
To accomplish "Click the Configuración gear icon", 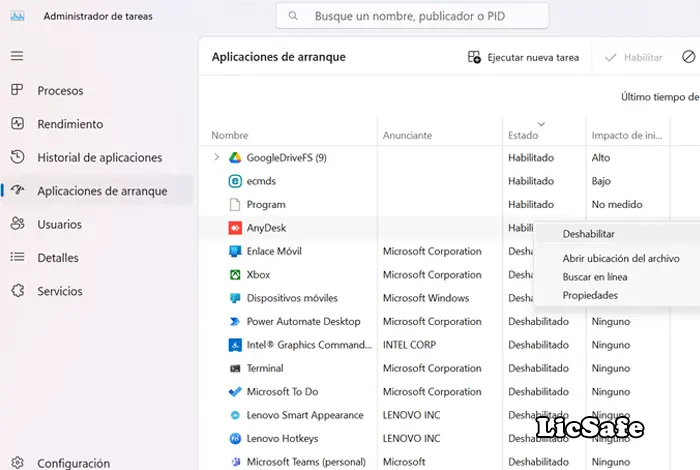I will 17,462.
